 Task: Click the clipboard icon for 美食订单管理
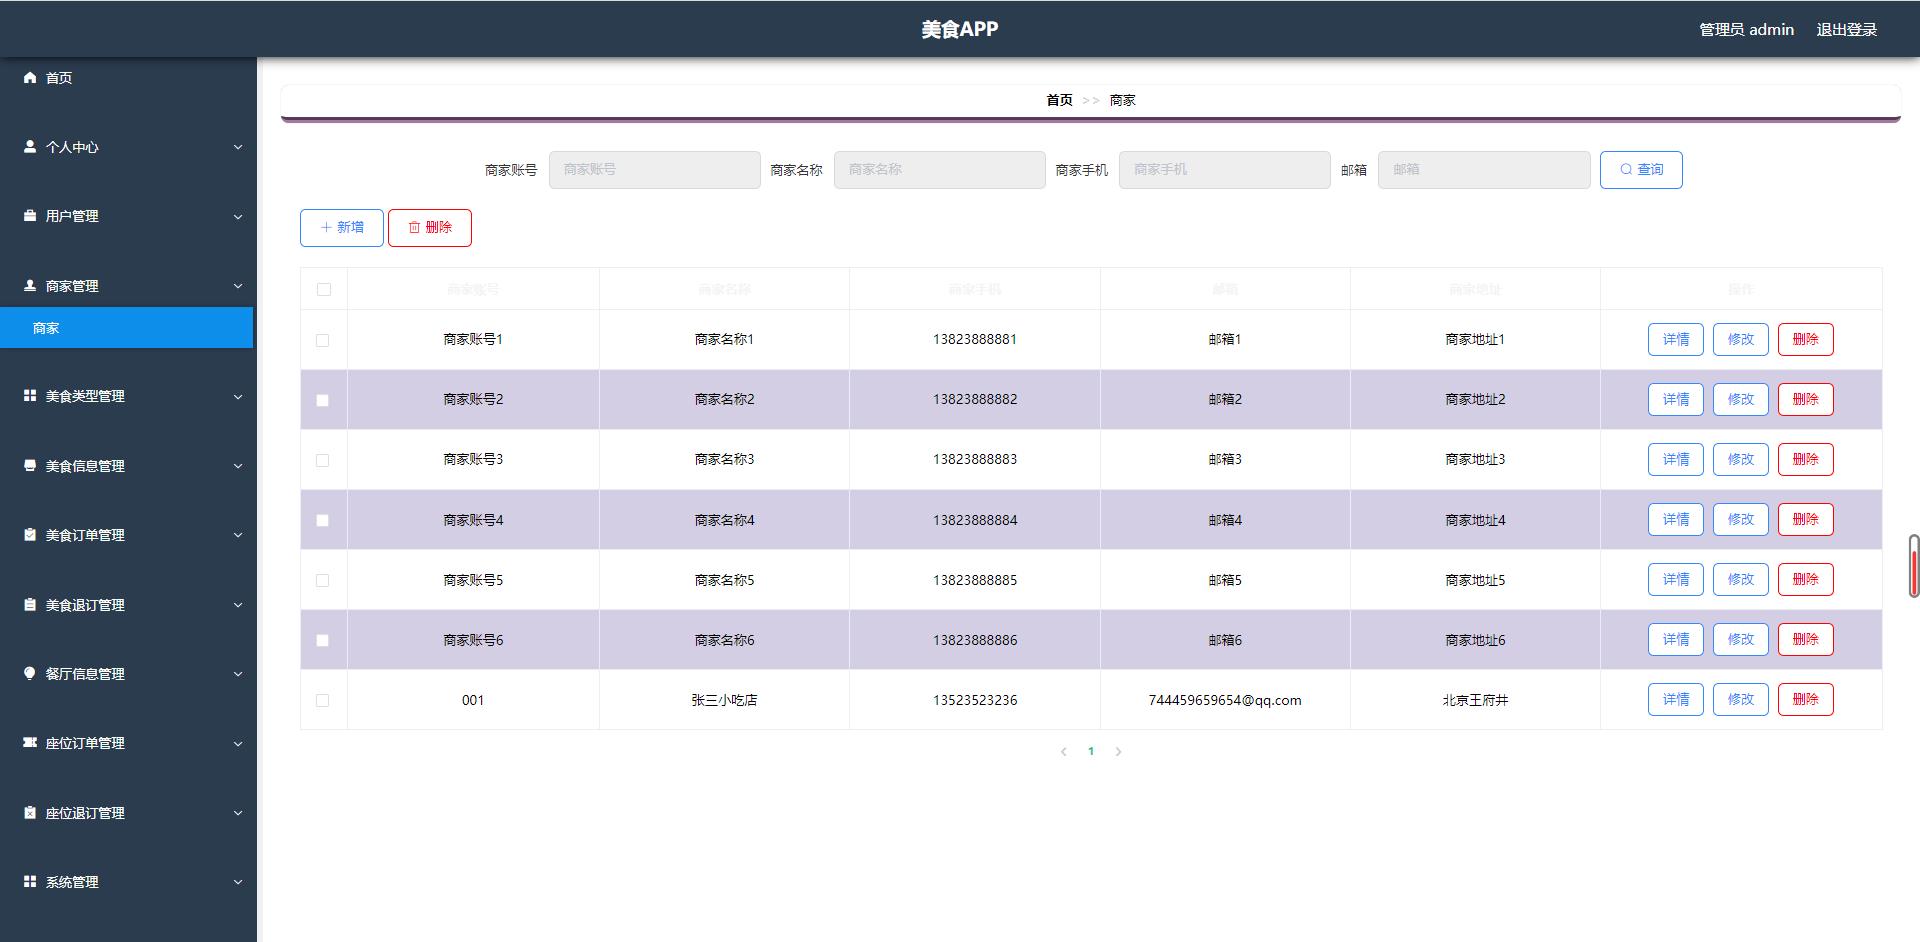click(x=30, y=535)
